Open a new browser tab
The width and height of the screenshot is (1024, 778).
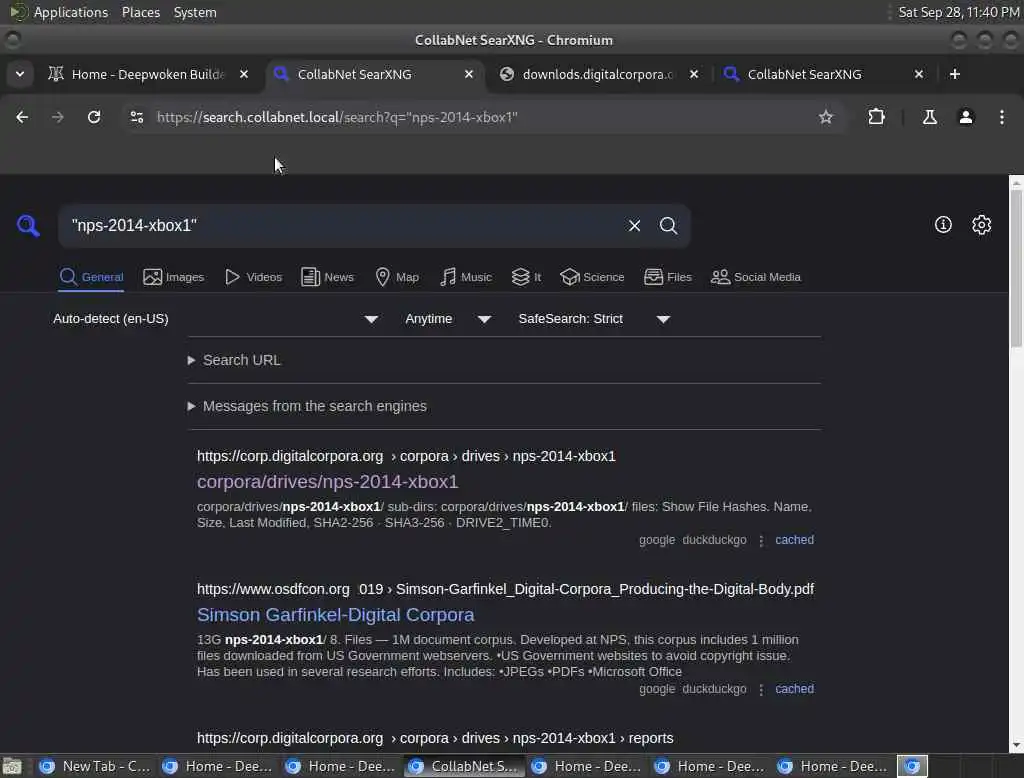coord(955,74)
